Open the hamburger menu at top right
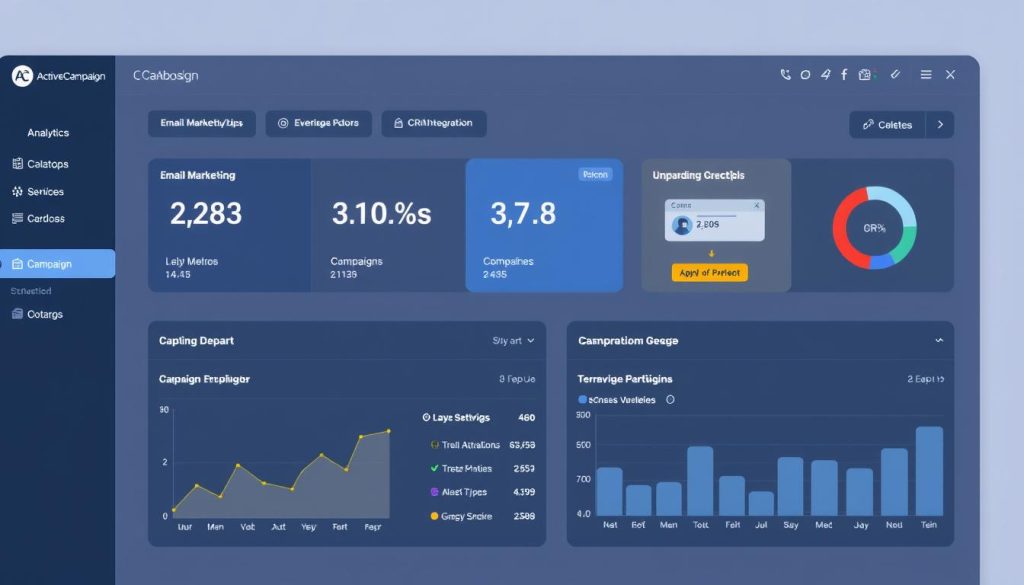This screenshot has height=585, width=1024. tap(928, 74)
